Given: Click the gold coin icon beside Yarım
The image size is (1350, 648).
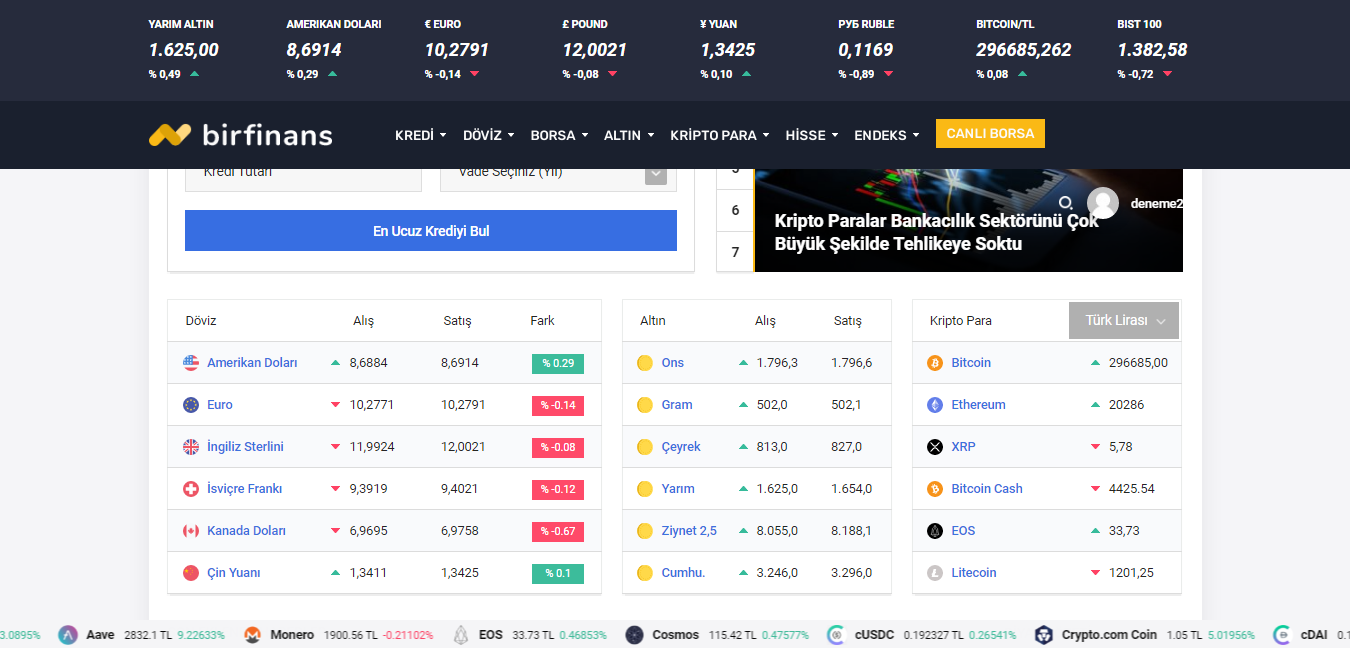Looking at the screenshot, I should tap(645, 489).
